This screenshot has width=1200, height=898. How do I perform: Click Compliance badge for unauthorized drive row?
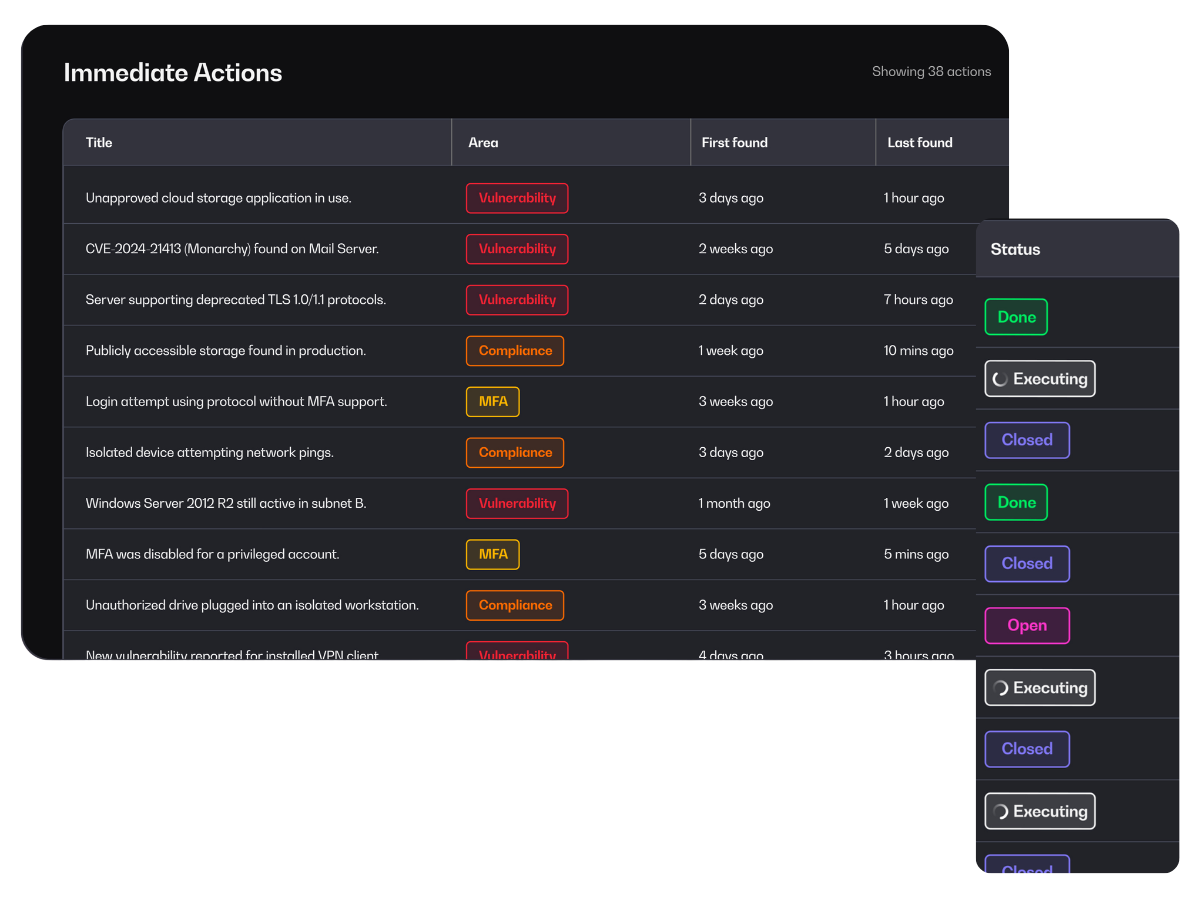[x=515, y=605]
